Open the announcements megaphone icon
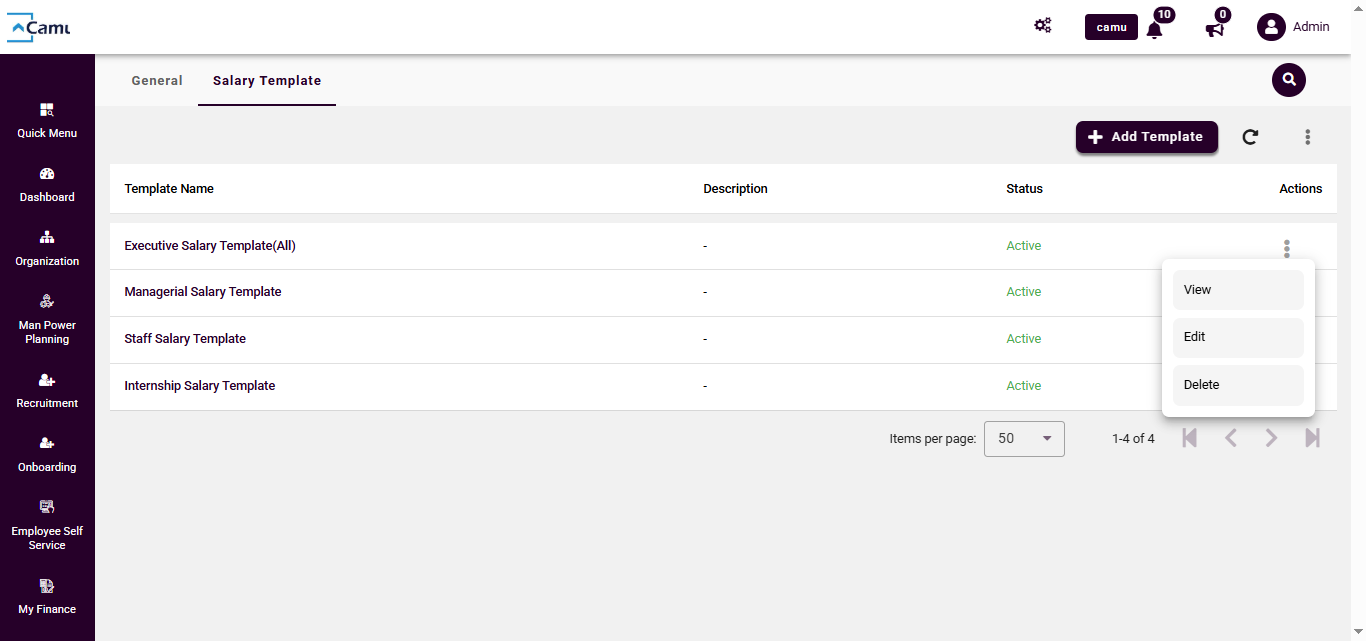1366x641 pixels. point(1215,29)
